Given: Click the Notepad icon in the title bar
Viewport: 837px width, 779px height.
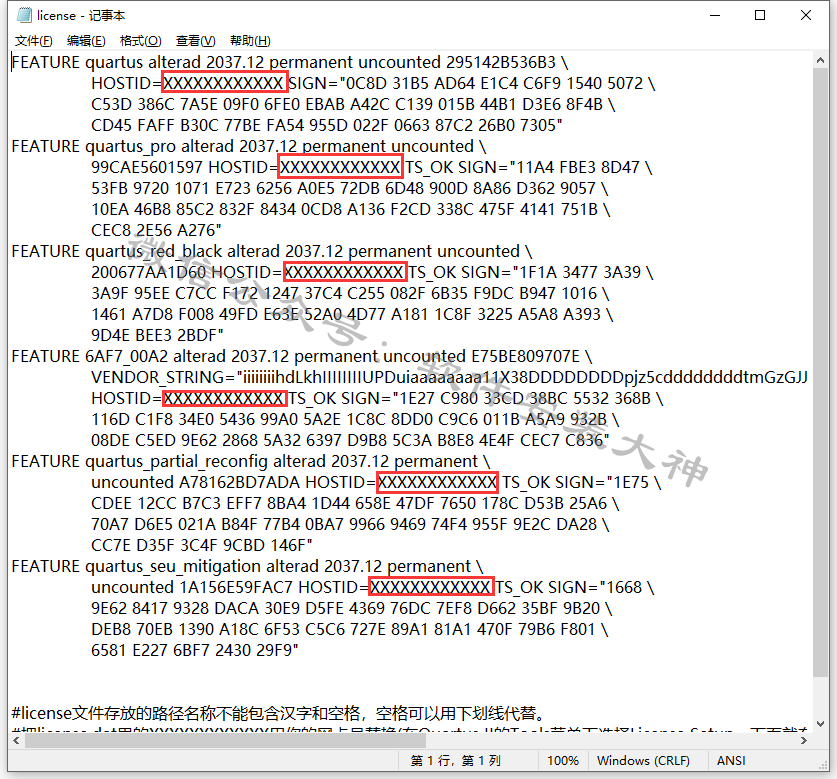Looking at the screenshot, I should pyautogui.click(x=24, y=15).
